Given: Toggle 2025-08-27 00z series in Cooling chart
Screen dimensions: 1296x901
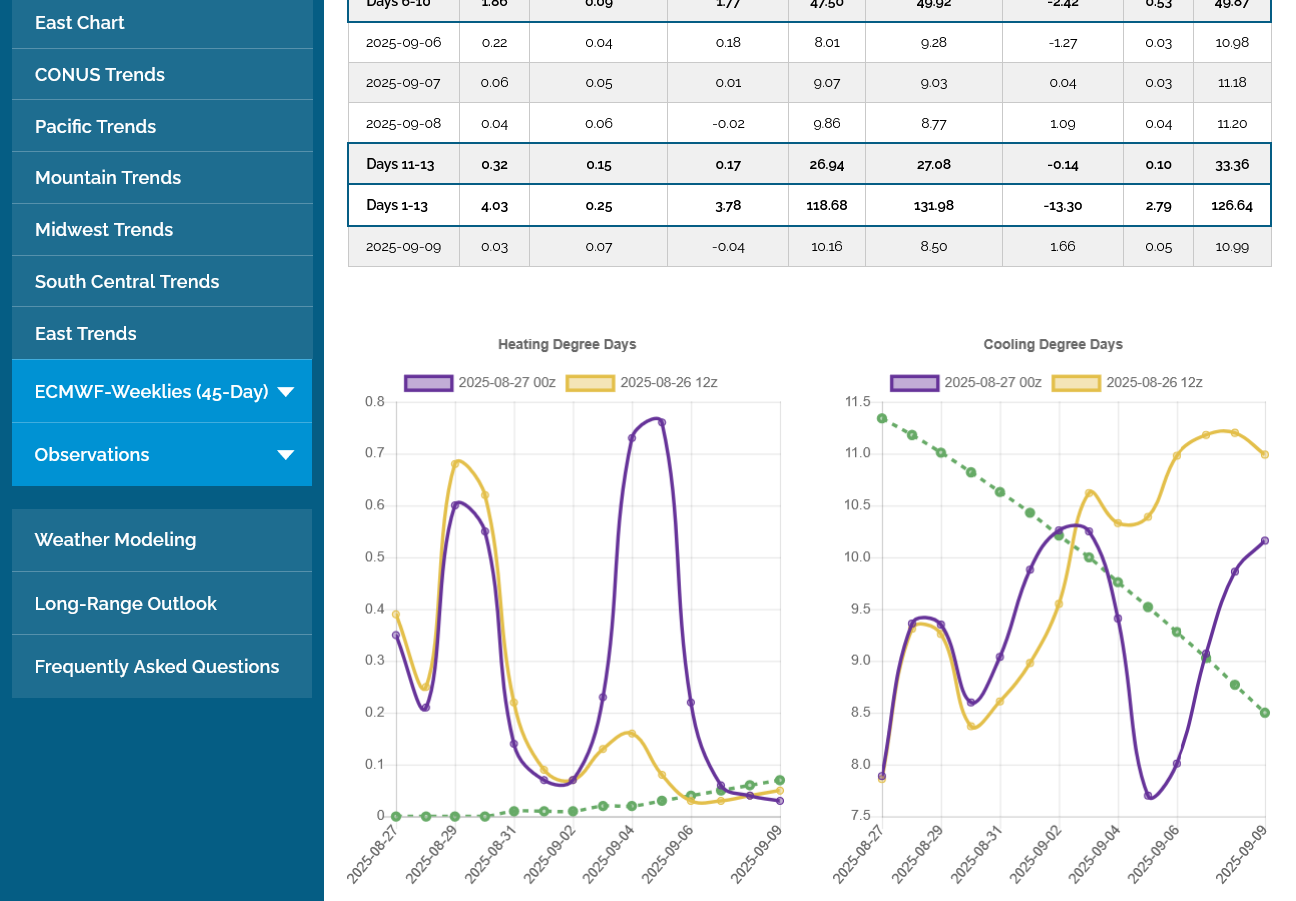Looking at the screenshot, I should pos(966,383).
